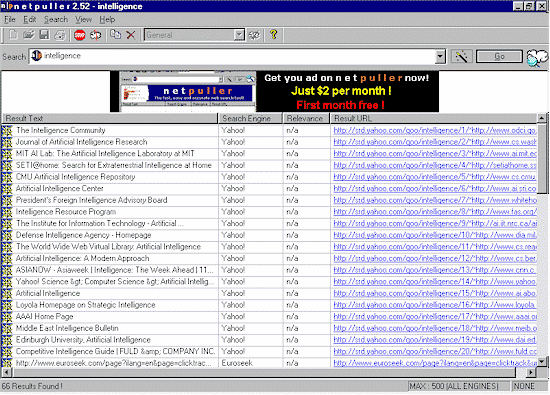
Task: Click the Euroseek cell in Search Engine column
Action: coord(237,363)
